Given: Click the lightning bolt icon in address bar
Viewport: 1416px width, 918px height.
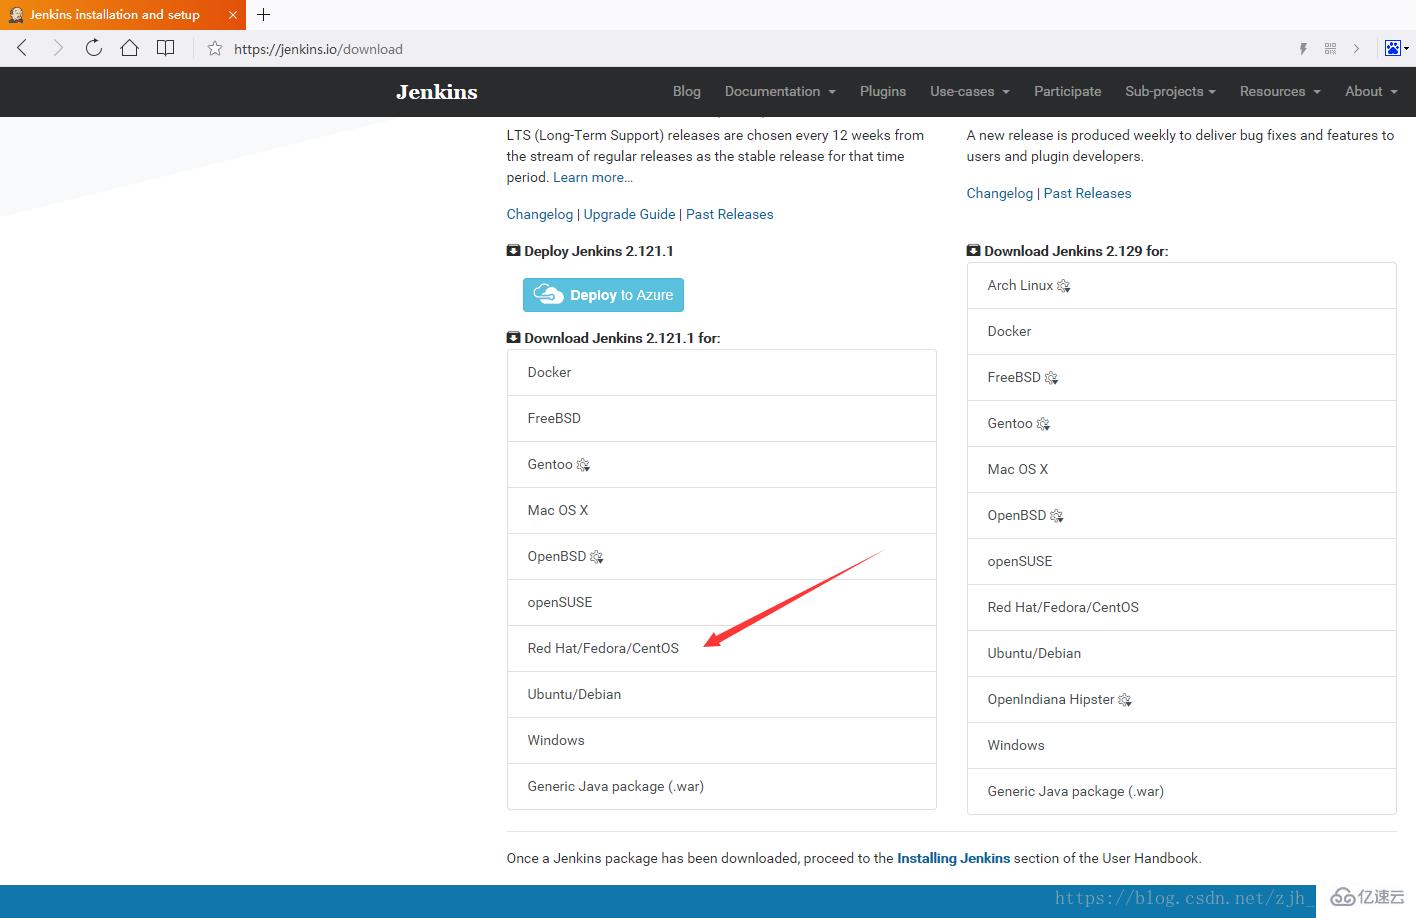Looking at the screenshot, I should pos(1303,48).
